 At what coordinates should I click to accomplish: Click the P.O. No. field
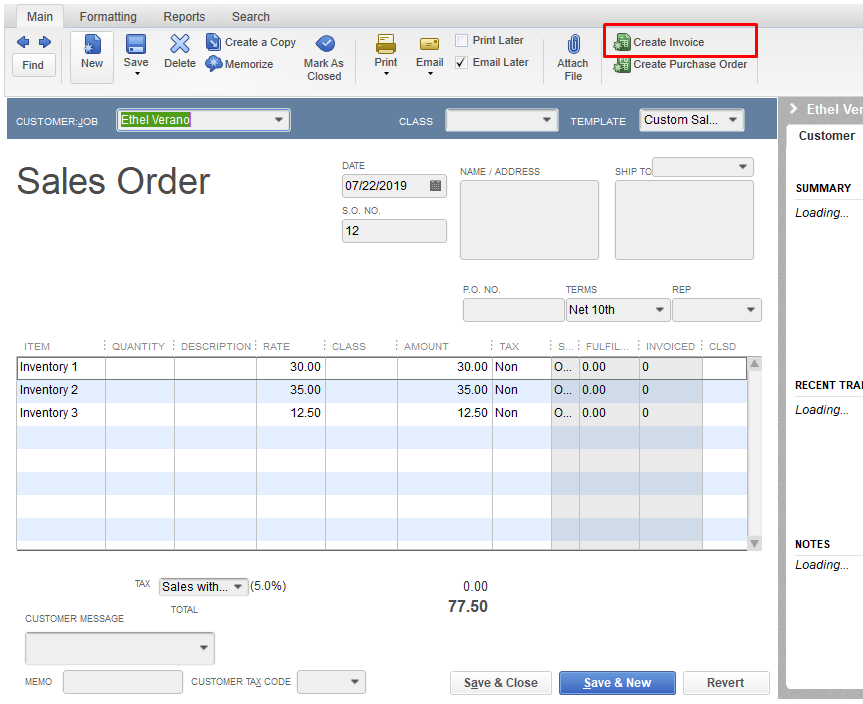[x=513, y=310]
